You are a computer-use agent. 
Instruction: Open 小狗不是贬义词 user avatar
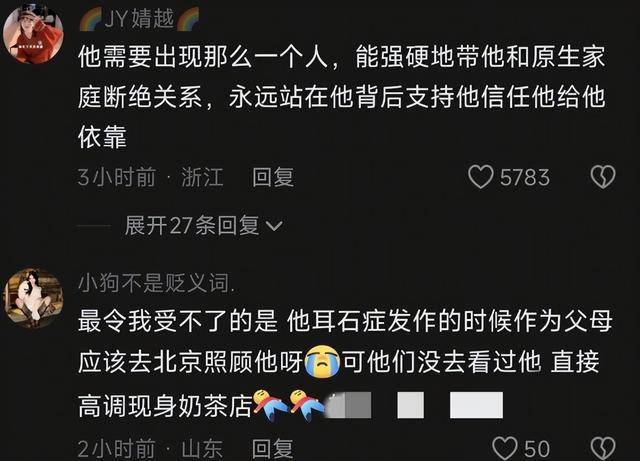pos(33,298)
